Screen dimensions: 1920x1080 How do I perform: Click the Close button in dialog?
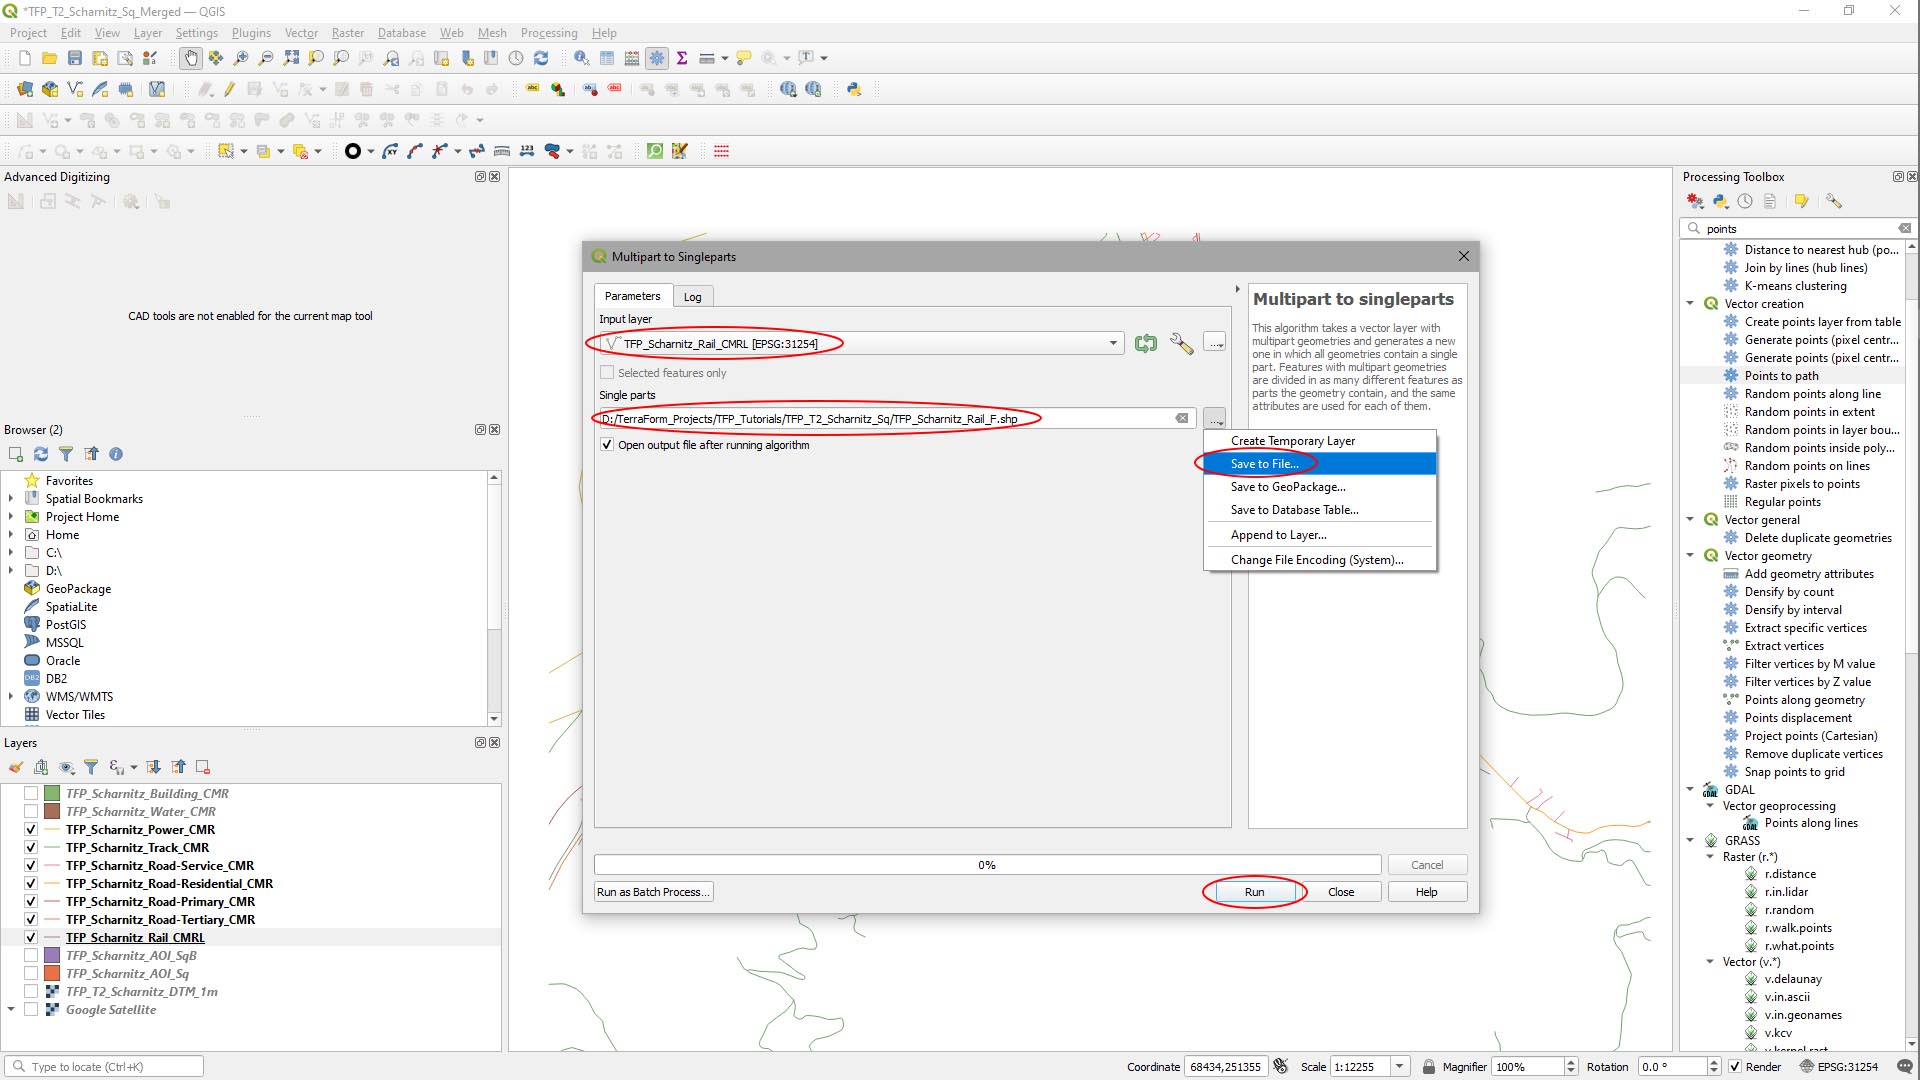point(1341,892)
